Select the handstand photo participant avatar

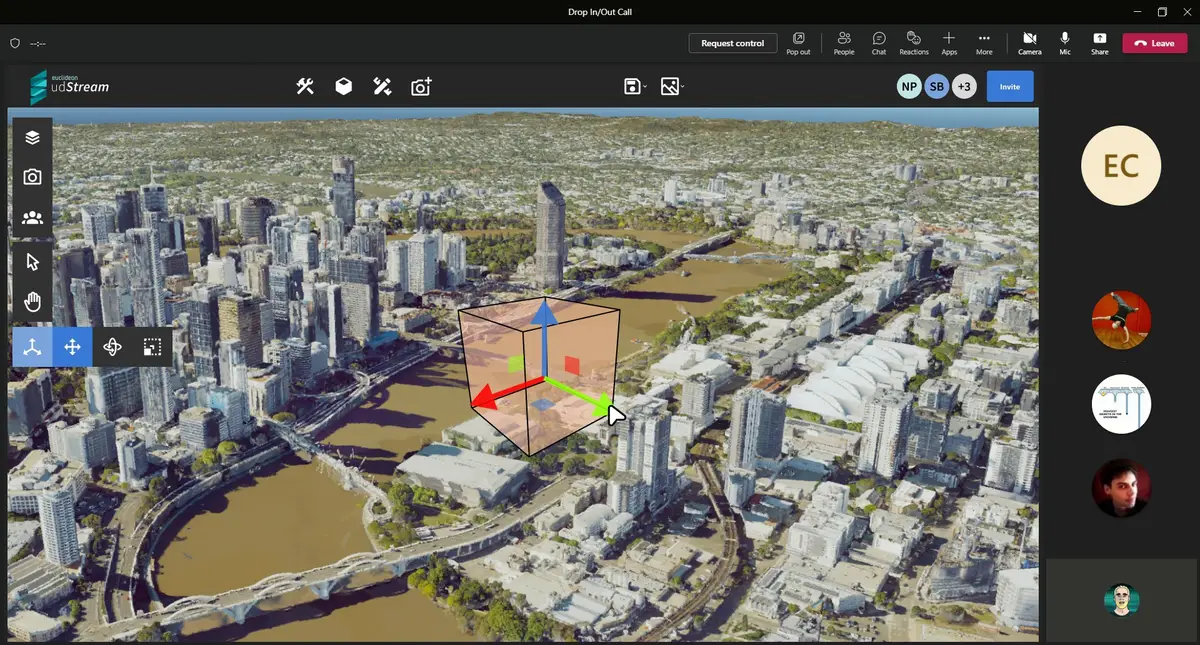tap(1121, 320)
